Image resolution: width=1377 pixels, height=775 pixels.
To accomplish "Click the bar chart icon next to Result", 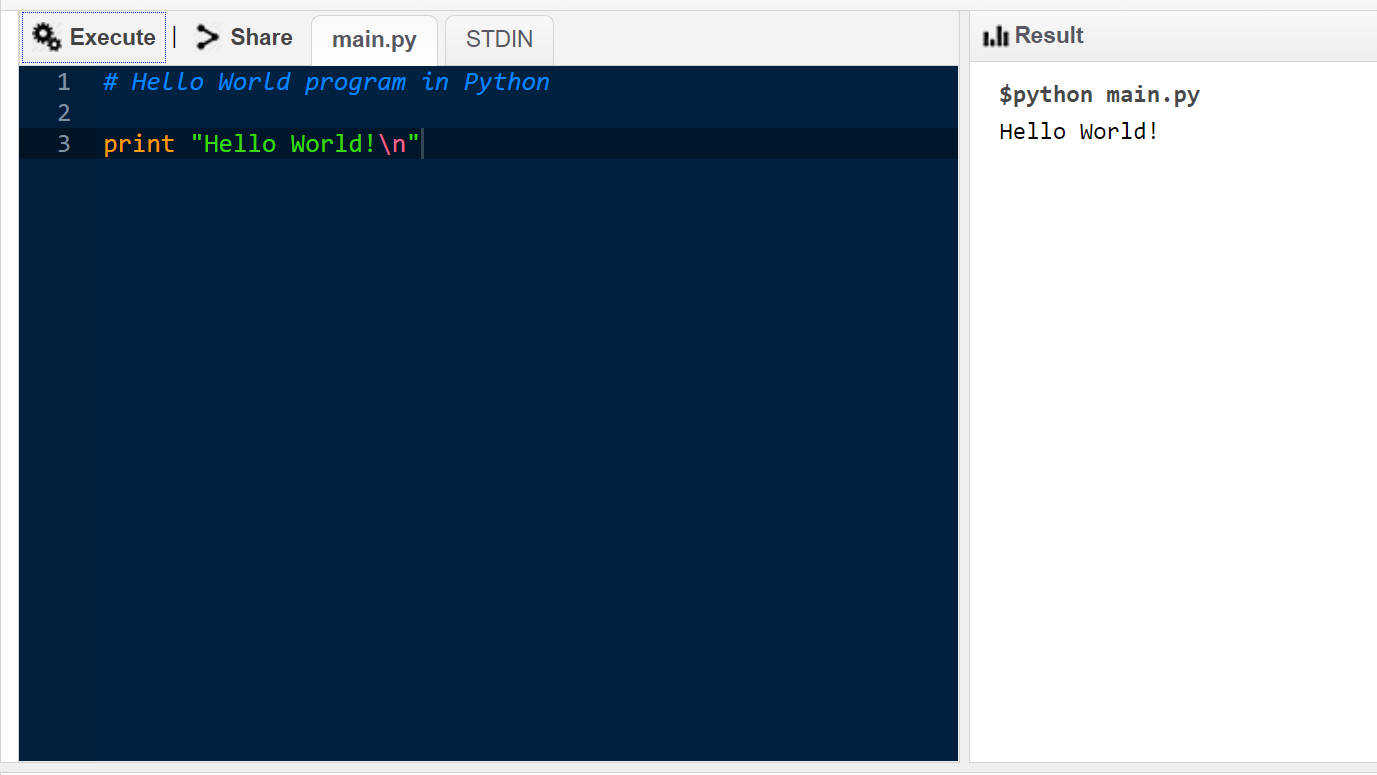I will pyautogui.click(x=996, y=36).
